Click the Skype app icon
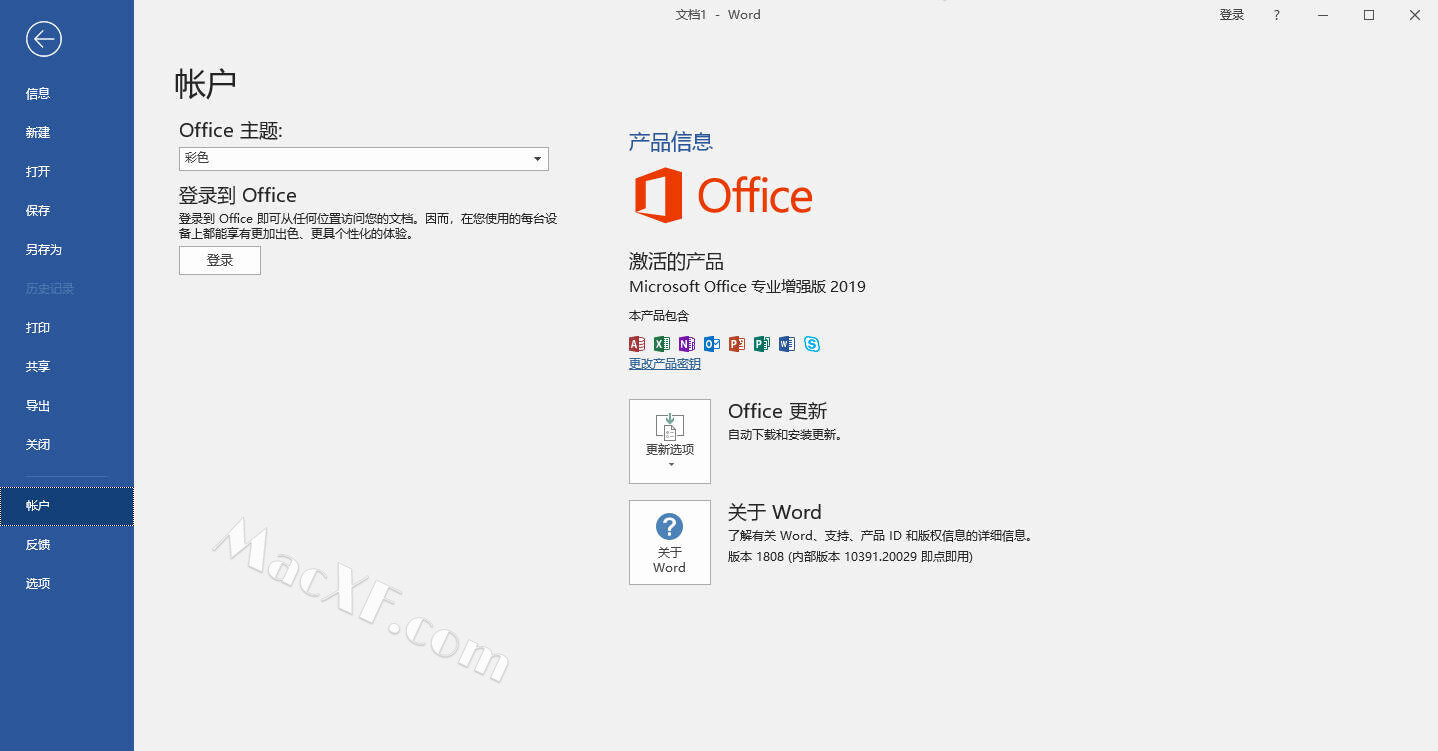 click(812, 344)
